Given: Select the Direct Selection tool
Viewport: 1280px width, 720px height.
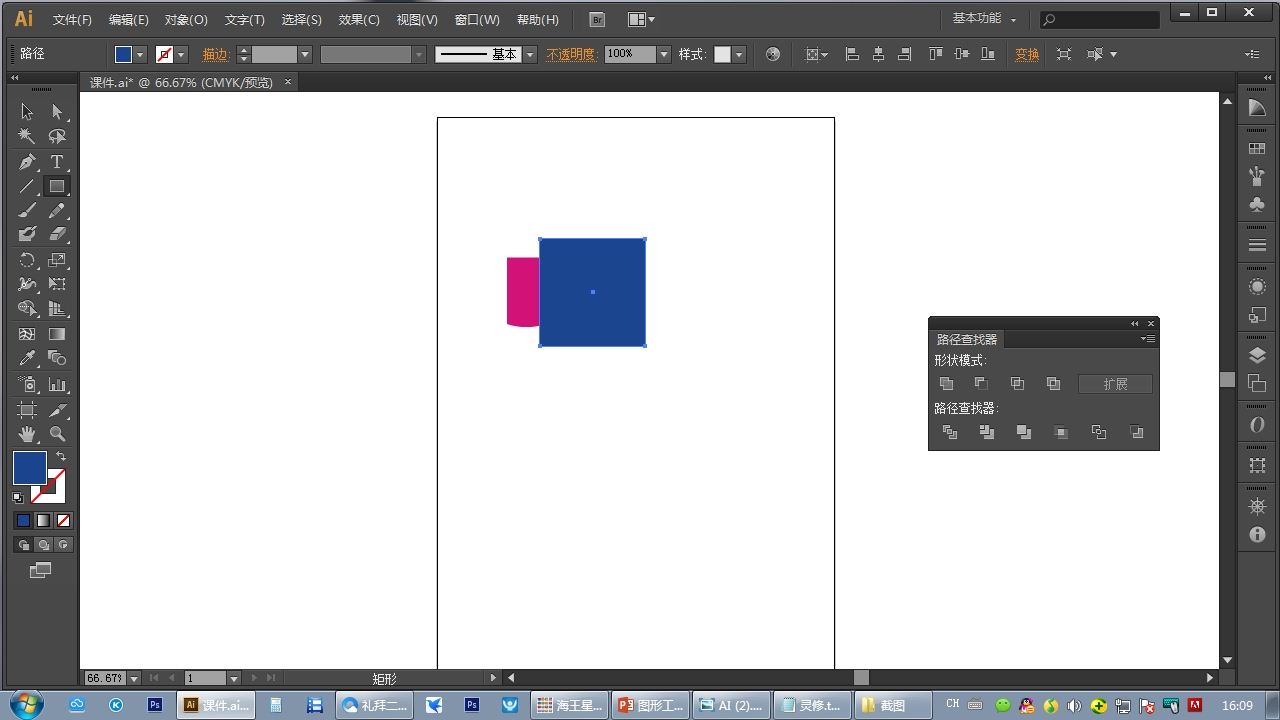Looking at the screenshot, I should pos(57,112).
